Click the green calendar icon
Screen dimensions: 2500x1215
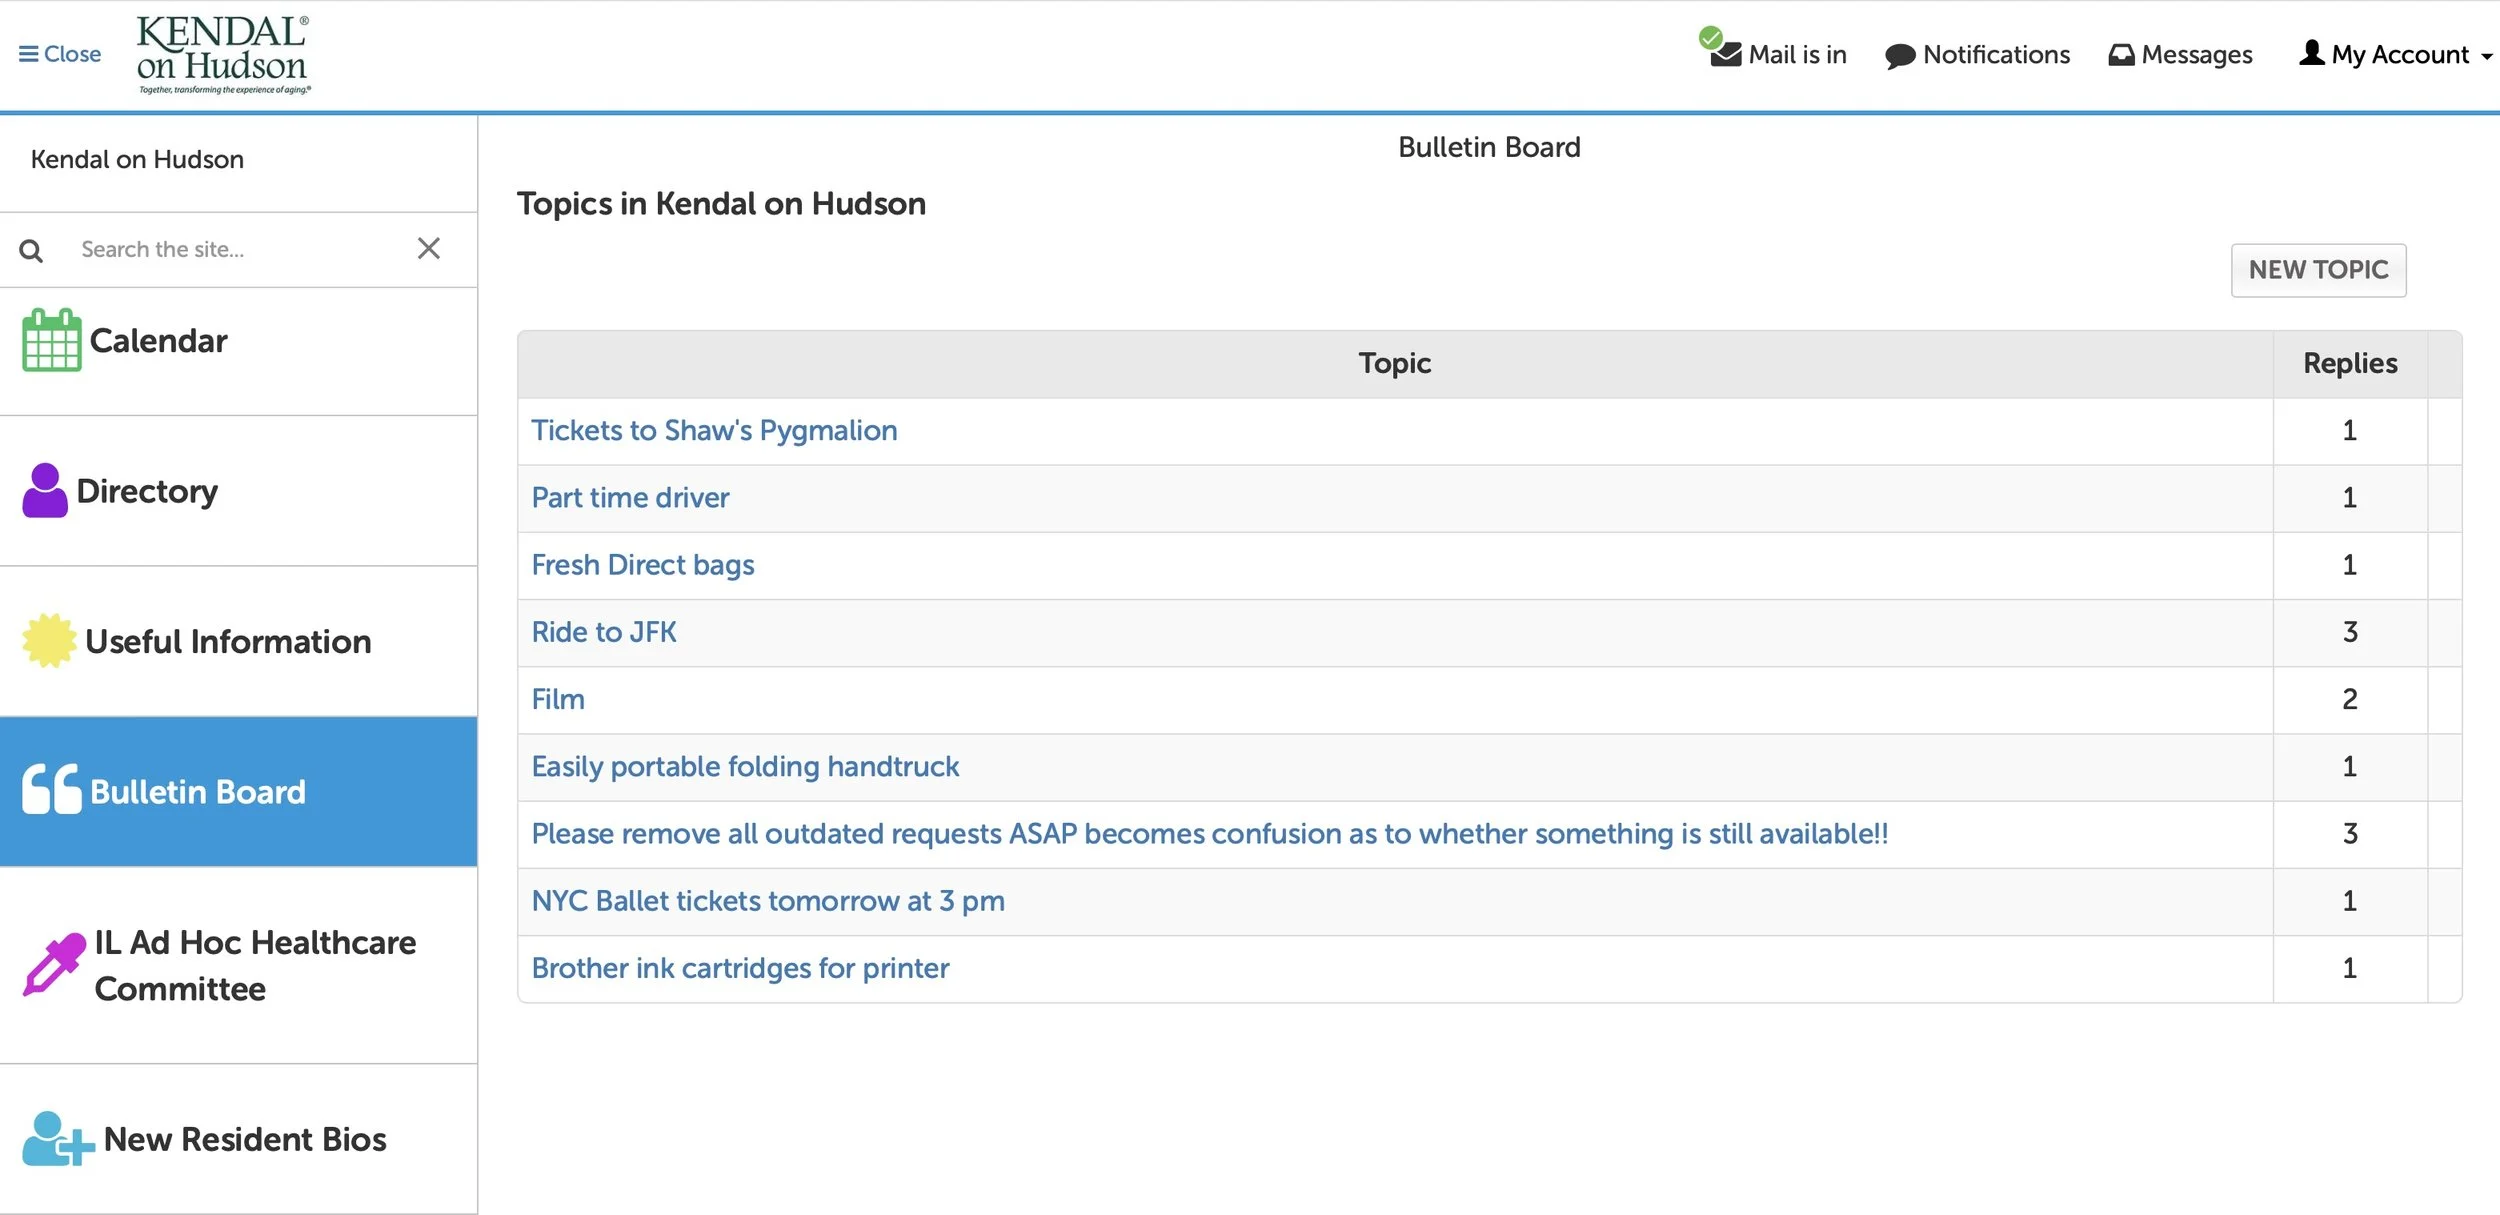tap(51, 340)
